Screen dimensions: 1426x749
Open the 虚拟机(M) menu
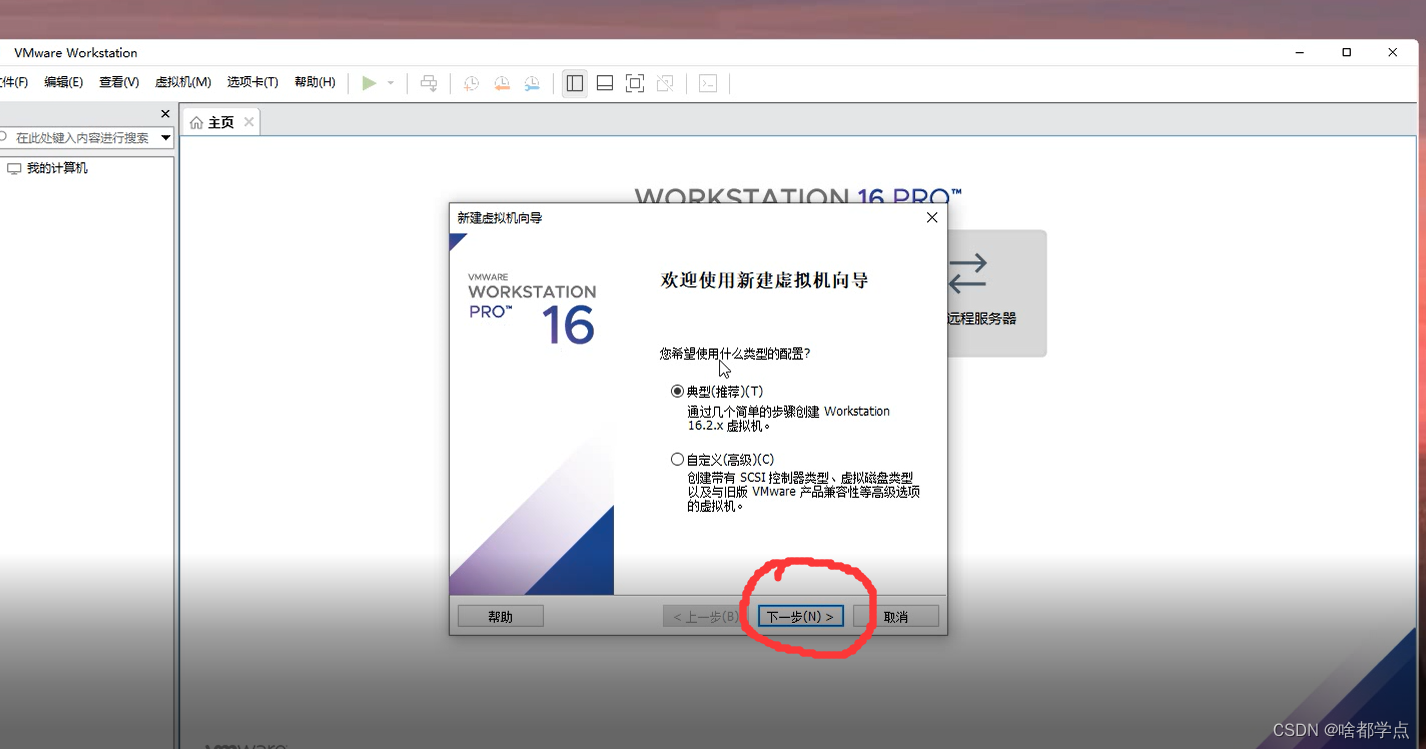(x=183, y=82)
